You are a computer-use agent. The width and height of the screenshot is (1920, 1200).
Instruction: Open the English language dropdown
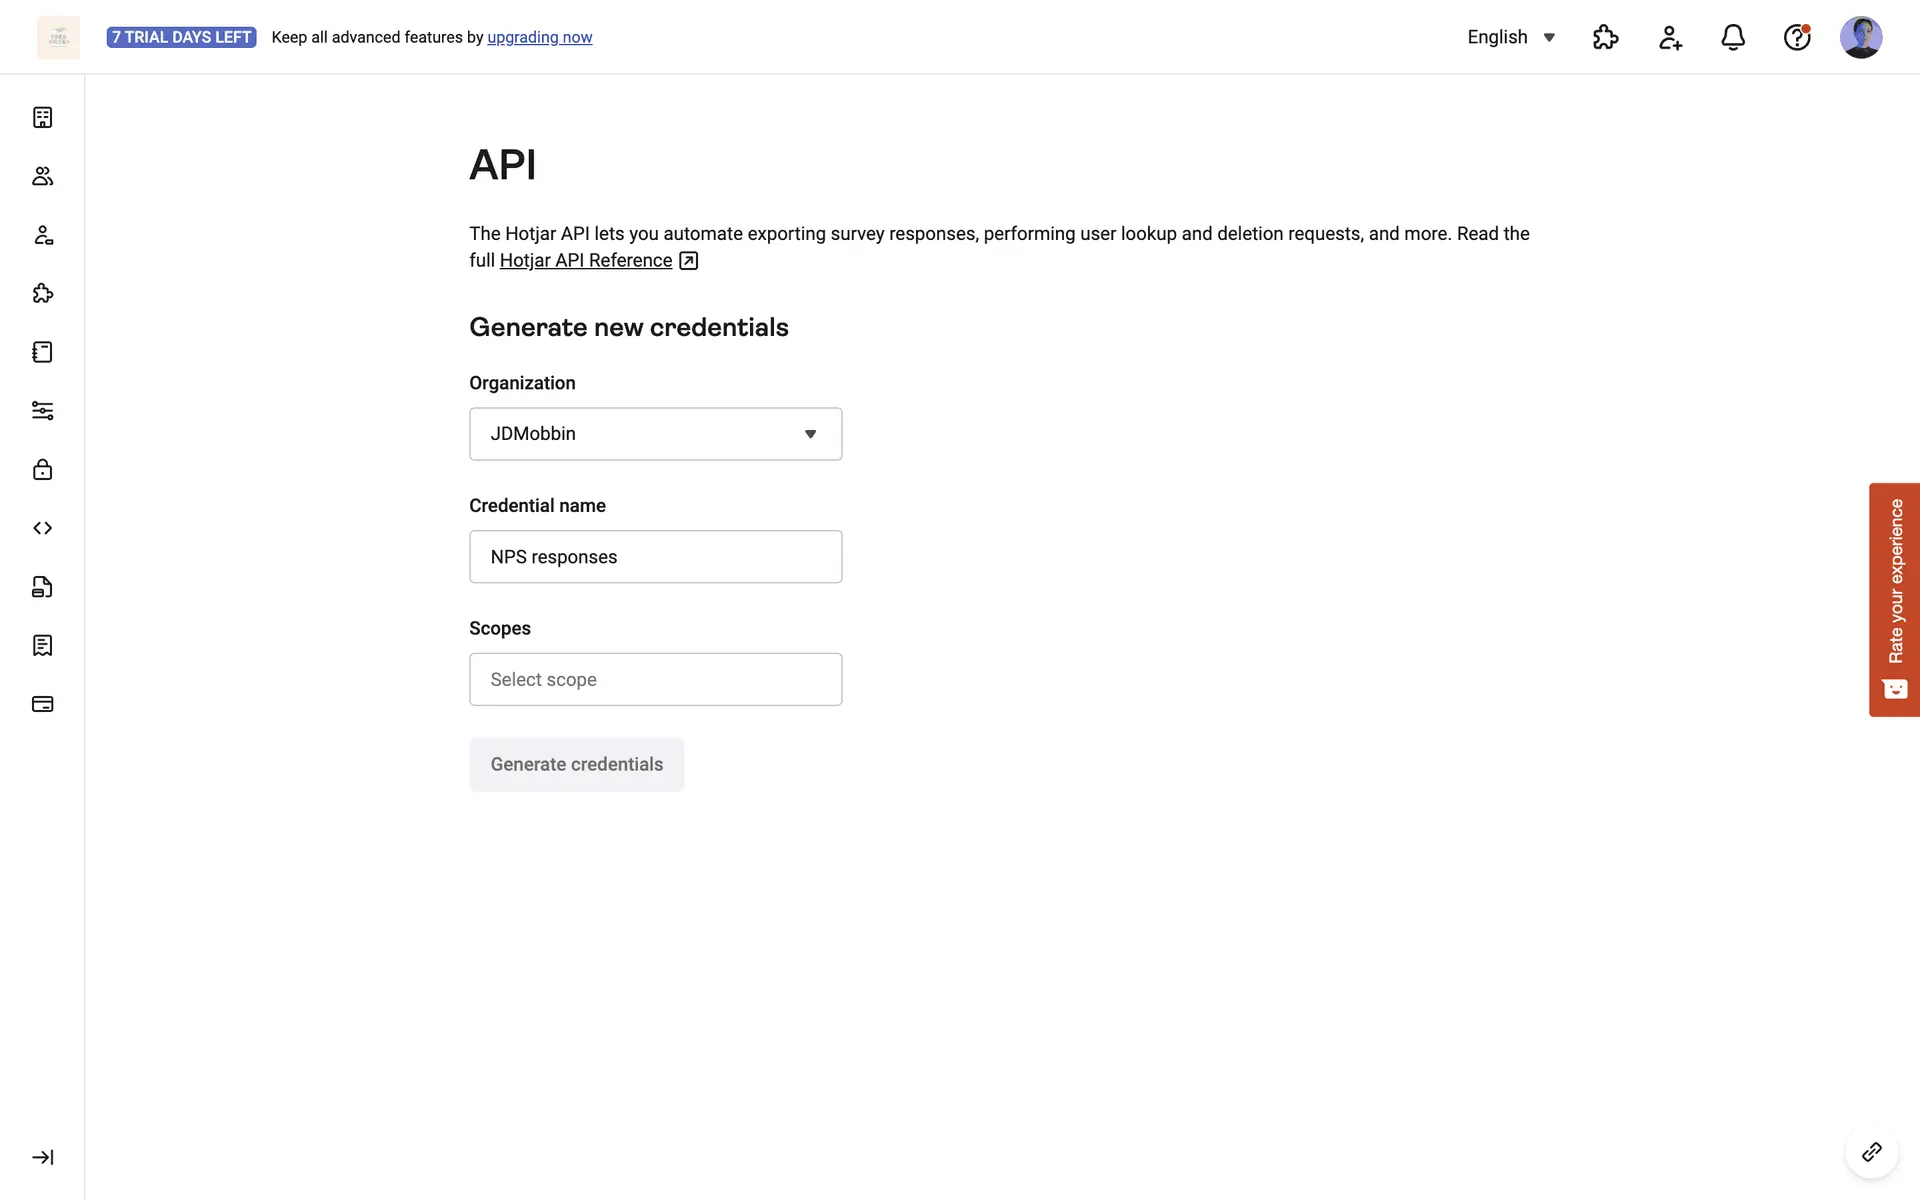1510,38
